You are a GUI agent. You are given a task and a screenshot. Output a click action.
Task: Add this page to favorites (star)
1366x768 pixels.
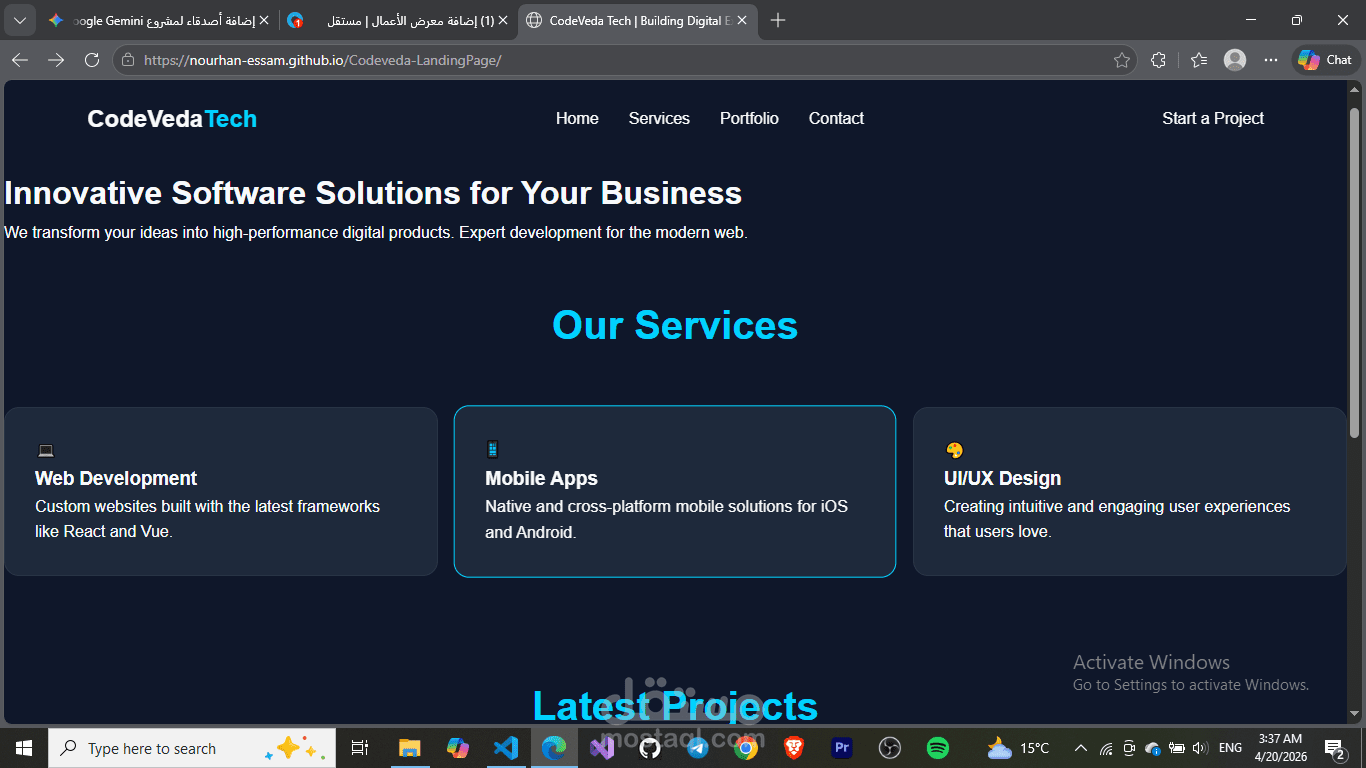click(x=1122, y=60)
